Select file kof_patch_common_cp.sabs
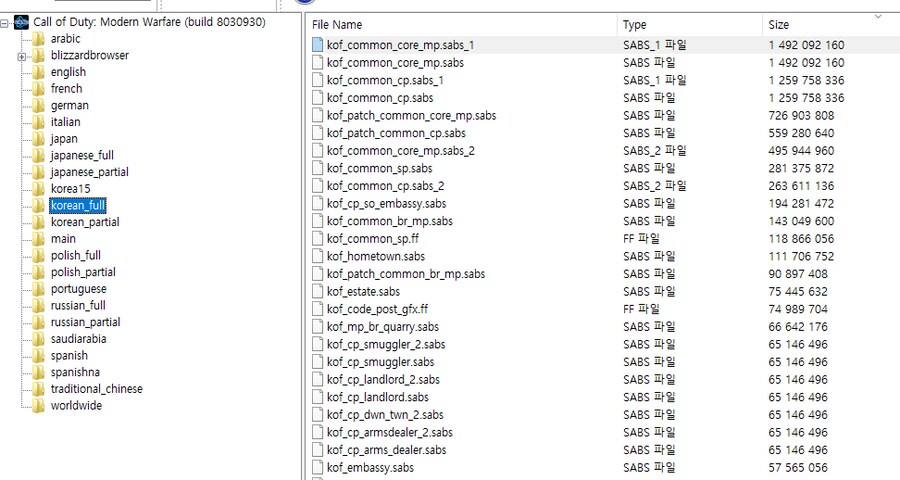Viewport: 900px width, 480px height. coord(396,133)
